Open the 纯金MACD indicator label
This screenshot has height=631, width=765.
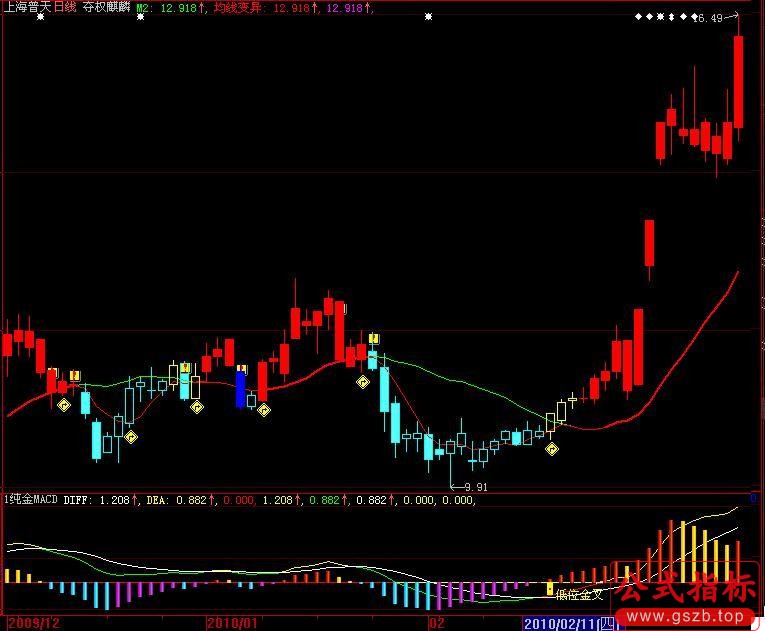point(34,498)
